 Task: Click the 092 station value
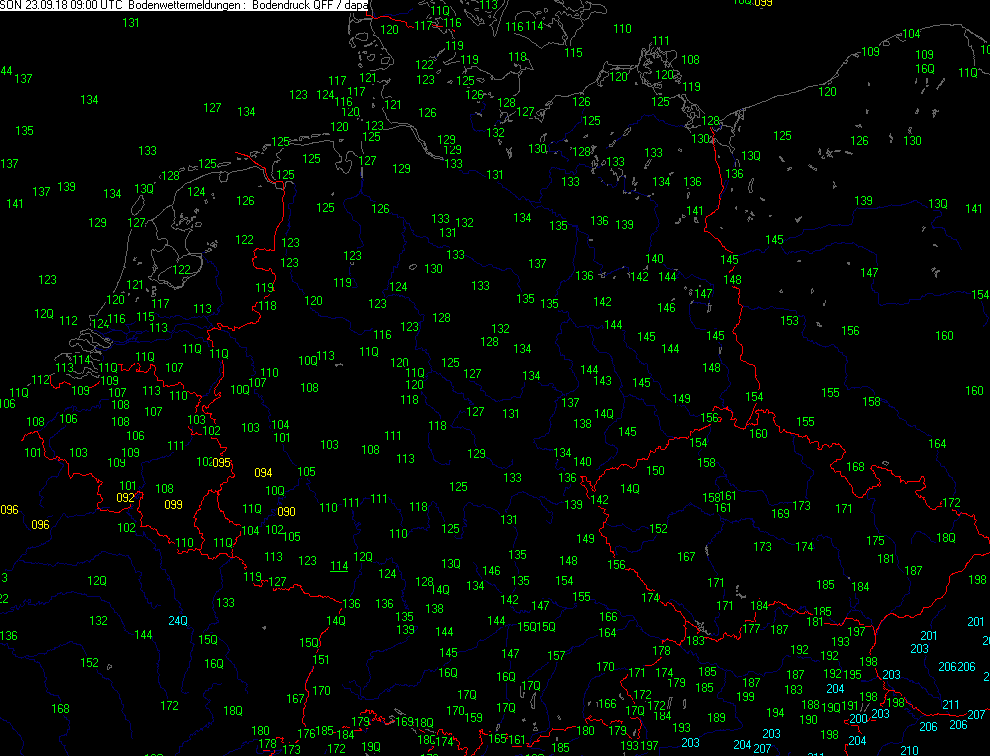[x=125, y=498]
